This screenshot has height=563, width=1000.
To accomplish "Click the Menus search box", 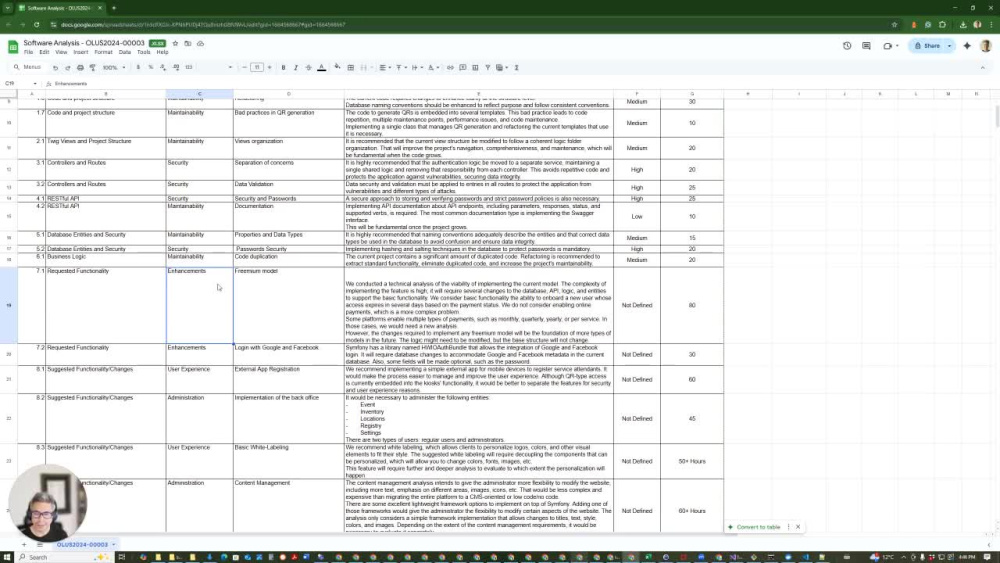I will point(28,68).
